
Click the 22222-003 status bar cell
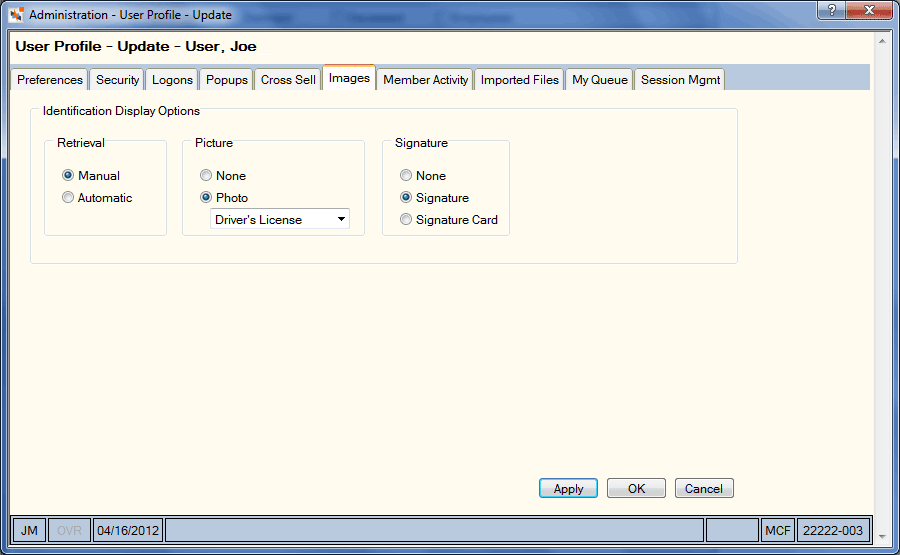(833, 530)
